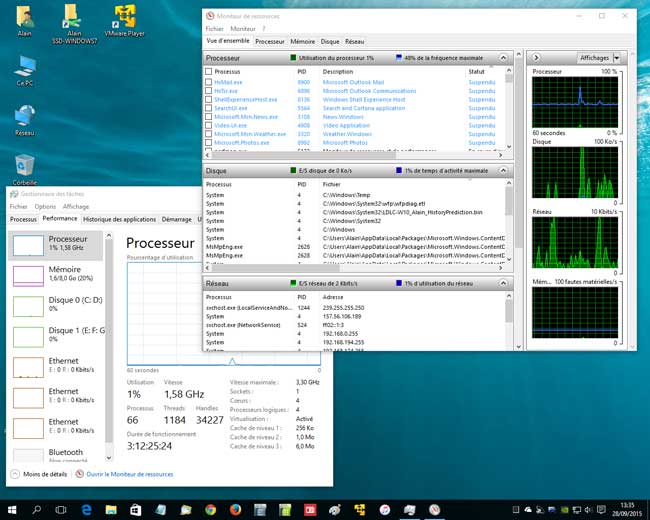The height and width of the screenshot is (520, 650).
Task: Collapse the Réseau section in Resource Monitor
Action: click(x=503, y=283)
